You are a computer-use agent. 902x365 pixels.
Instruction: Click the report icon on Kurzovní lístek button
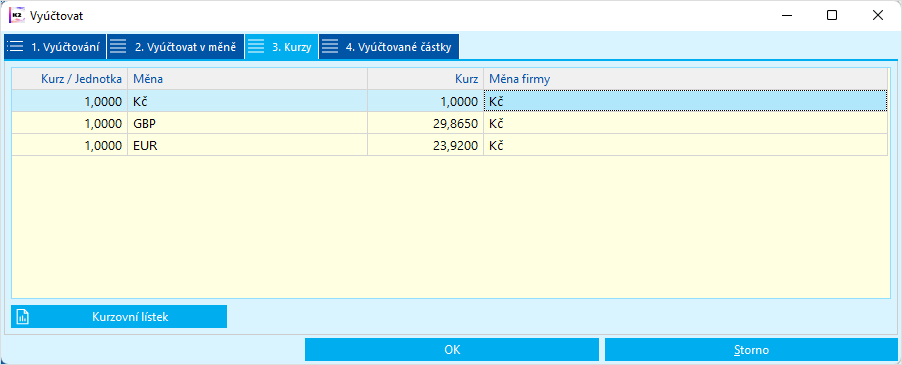point(23,317)
